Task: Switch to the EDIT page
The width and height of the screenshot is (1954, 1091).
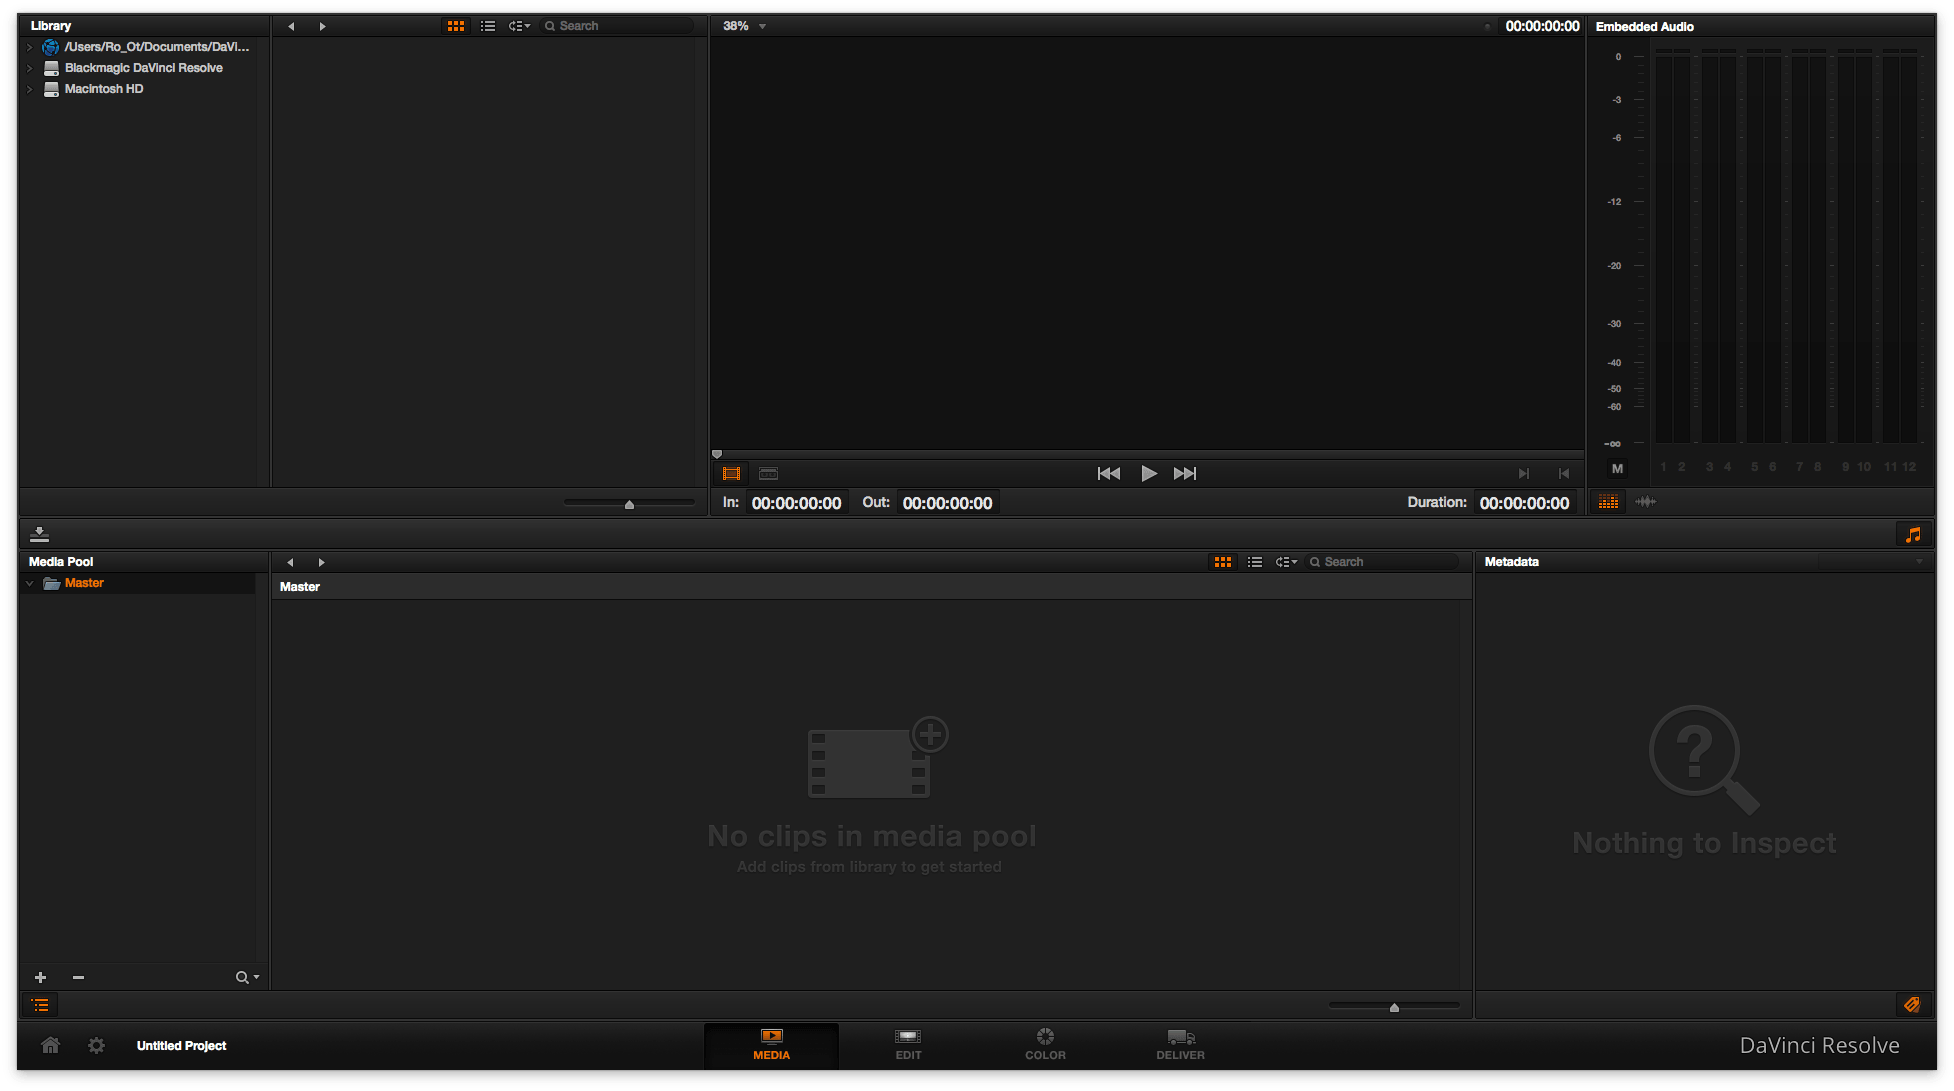Action: pos(908,1045)
